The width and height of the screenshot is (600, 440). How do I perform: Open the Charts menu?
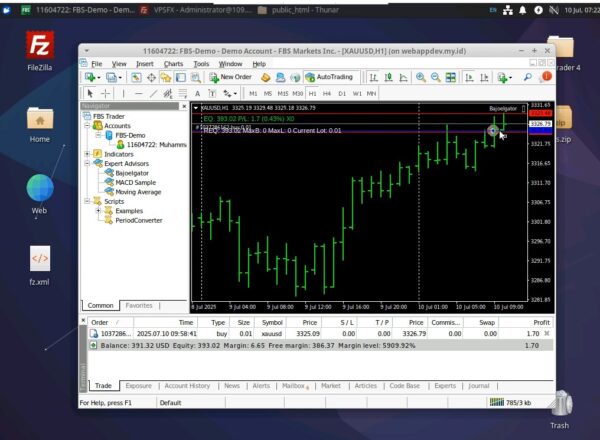pyautogui.click(x=173, y=64)
